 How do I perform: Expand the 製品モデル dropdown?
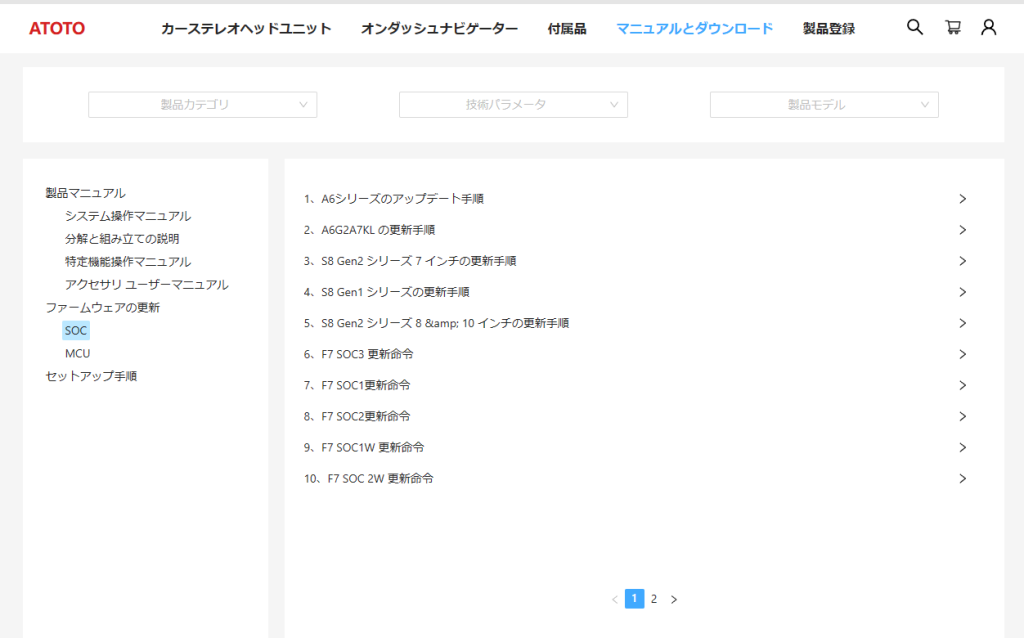coord(824,104)
